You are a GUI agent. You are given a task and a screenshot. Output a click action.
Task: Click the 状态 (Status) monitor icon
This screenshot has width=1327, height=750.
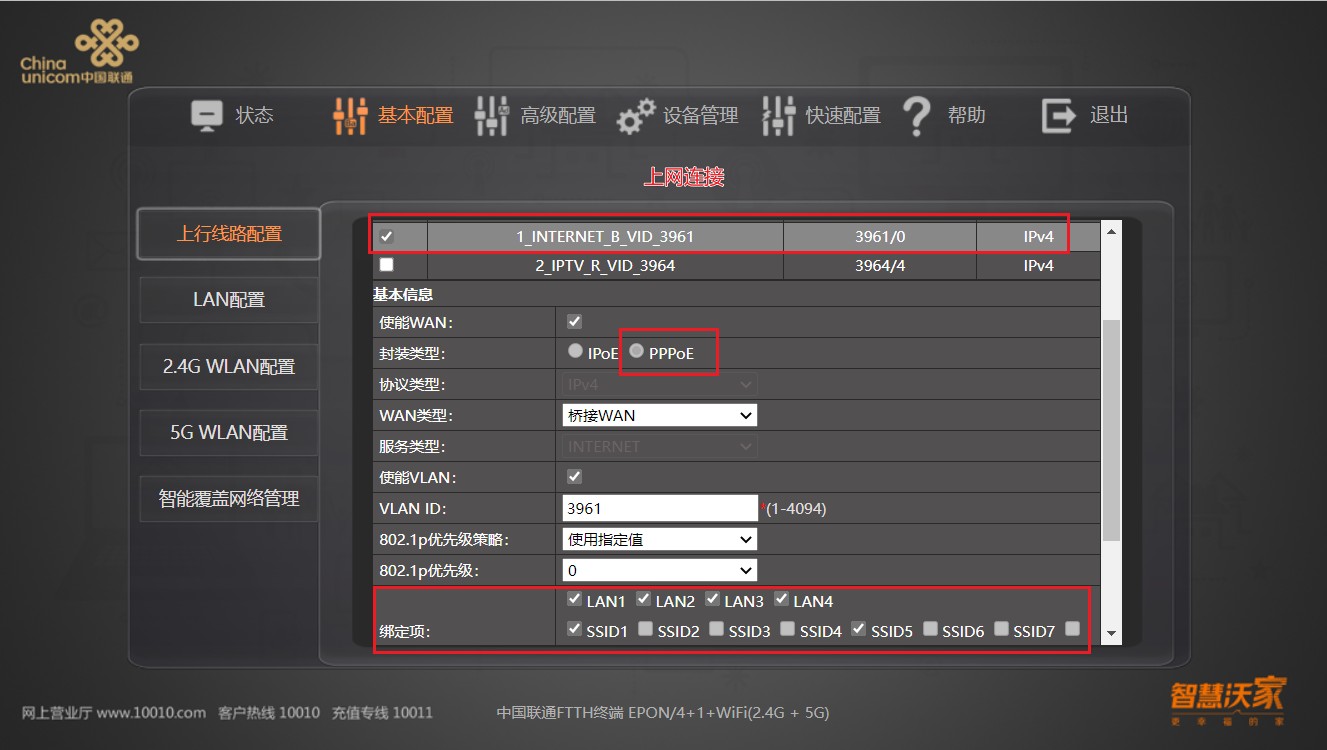click(206, 115)
